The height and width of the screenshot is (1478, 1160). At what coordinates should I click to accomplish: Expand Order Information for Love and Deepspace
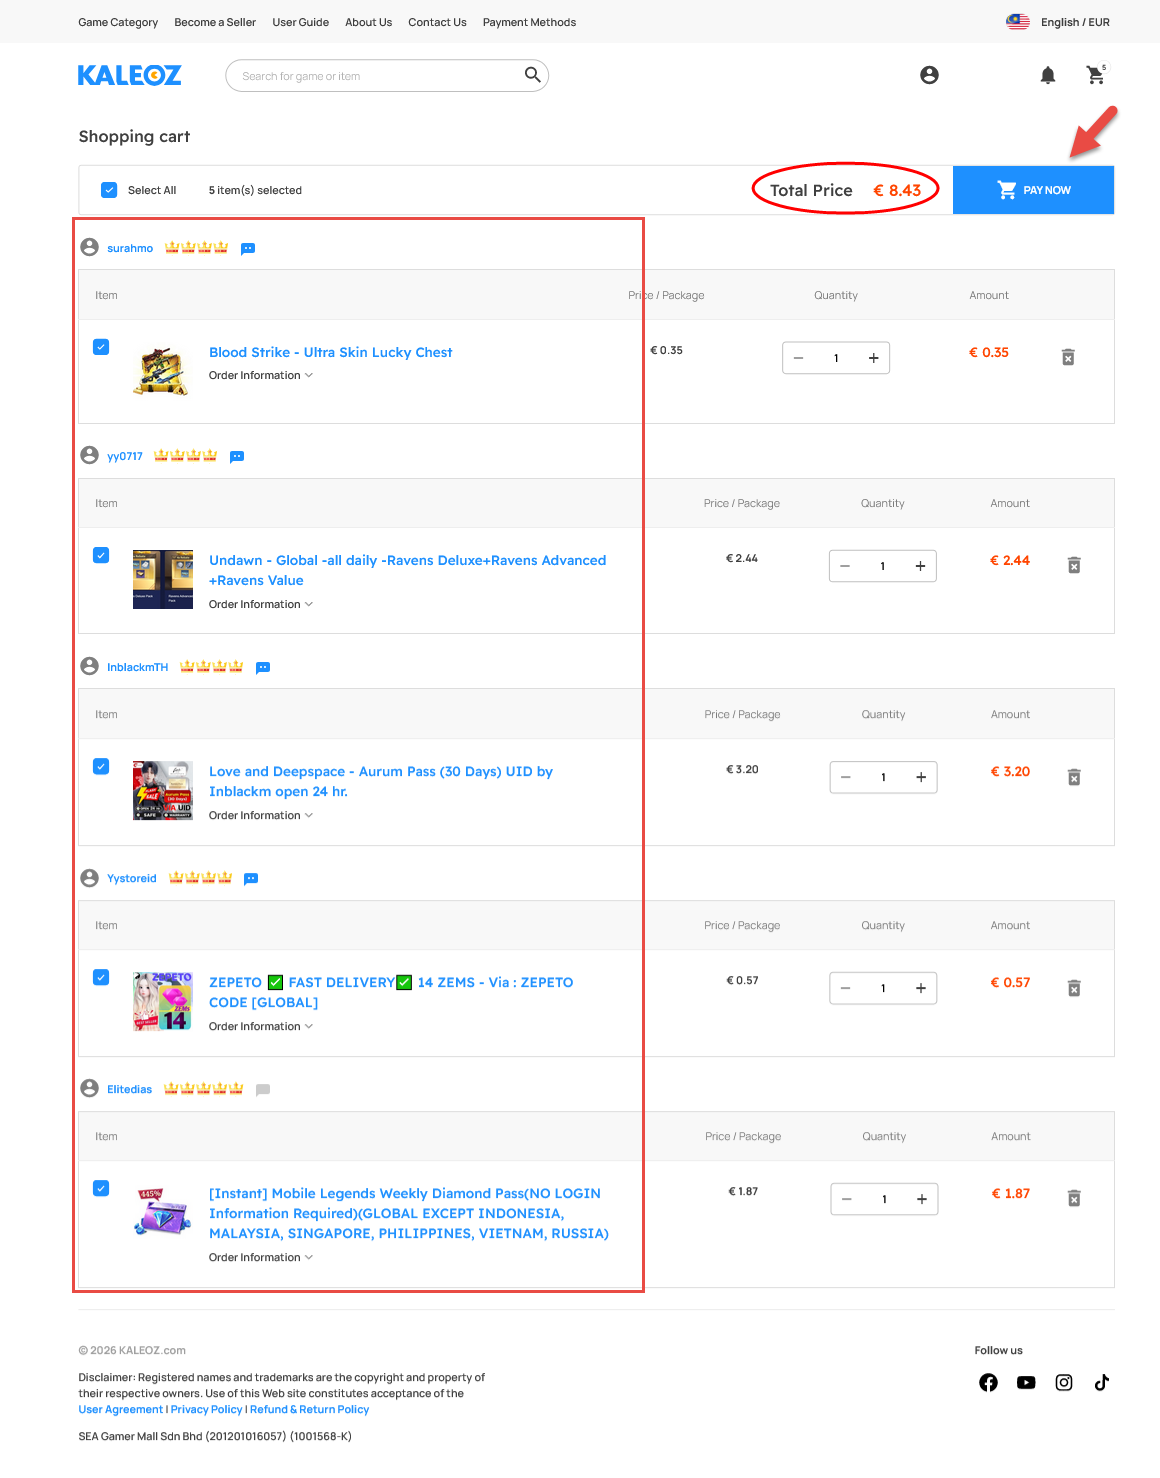(x=260, y=815)
